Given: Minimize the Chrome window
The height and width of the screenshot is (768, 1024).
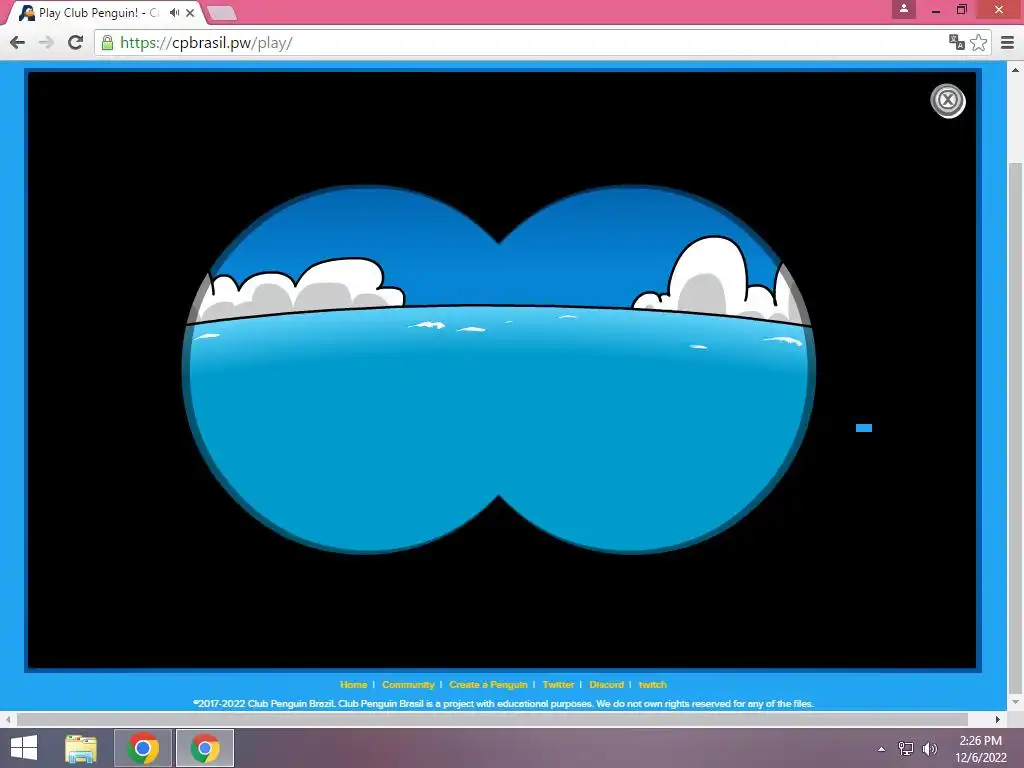Looking at the screenshot, I should pyautogui.click(x=936, y=10).
